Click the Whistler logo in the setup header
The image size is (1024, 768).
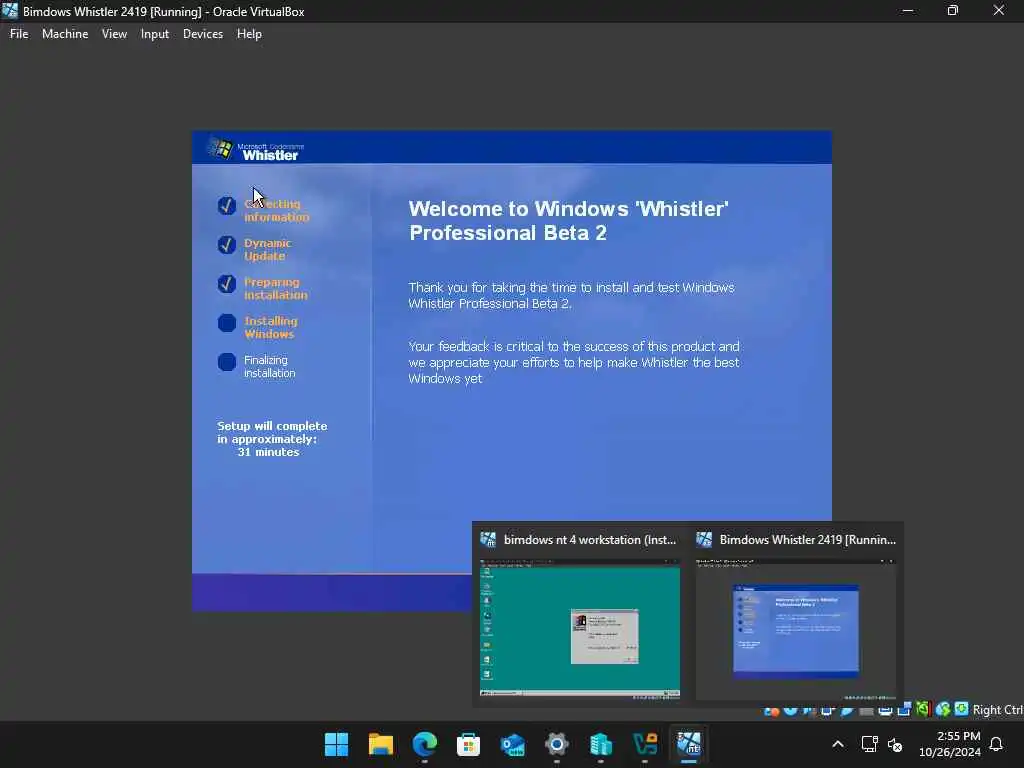[x=255, y=149]
